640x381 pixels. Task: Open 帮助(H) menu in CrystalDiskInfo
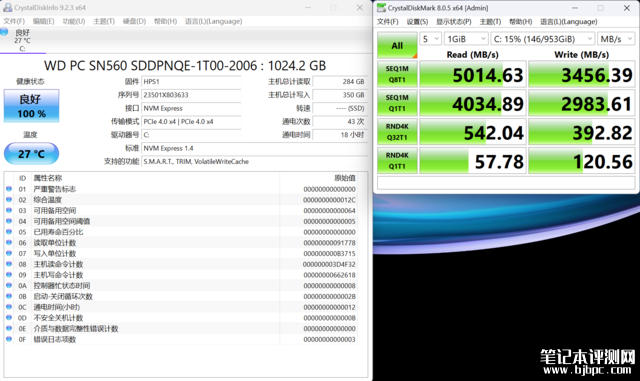pos(165,21)
